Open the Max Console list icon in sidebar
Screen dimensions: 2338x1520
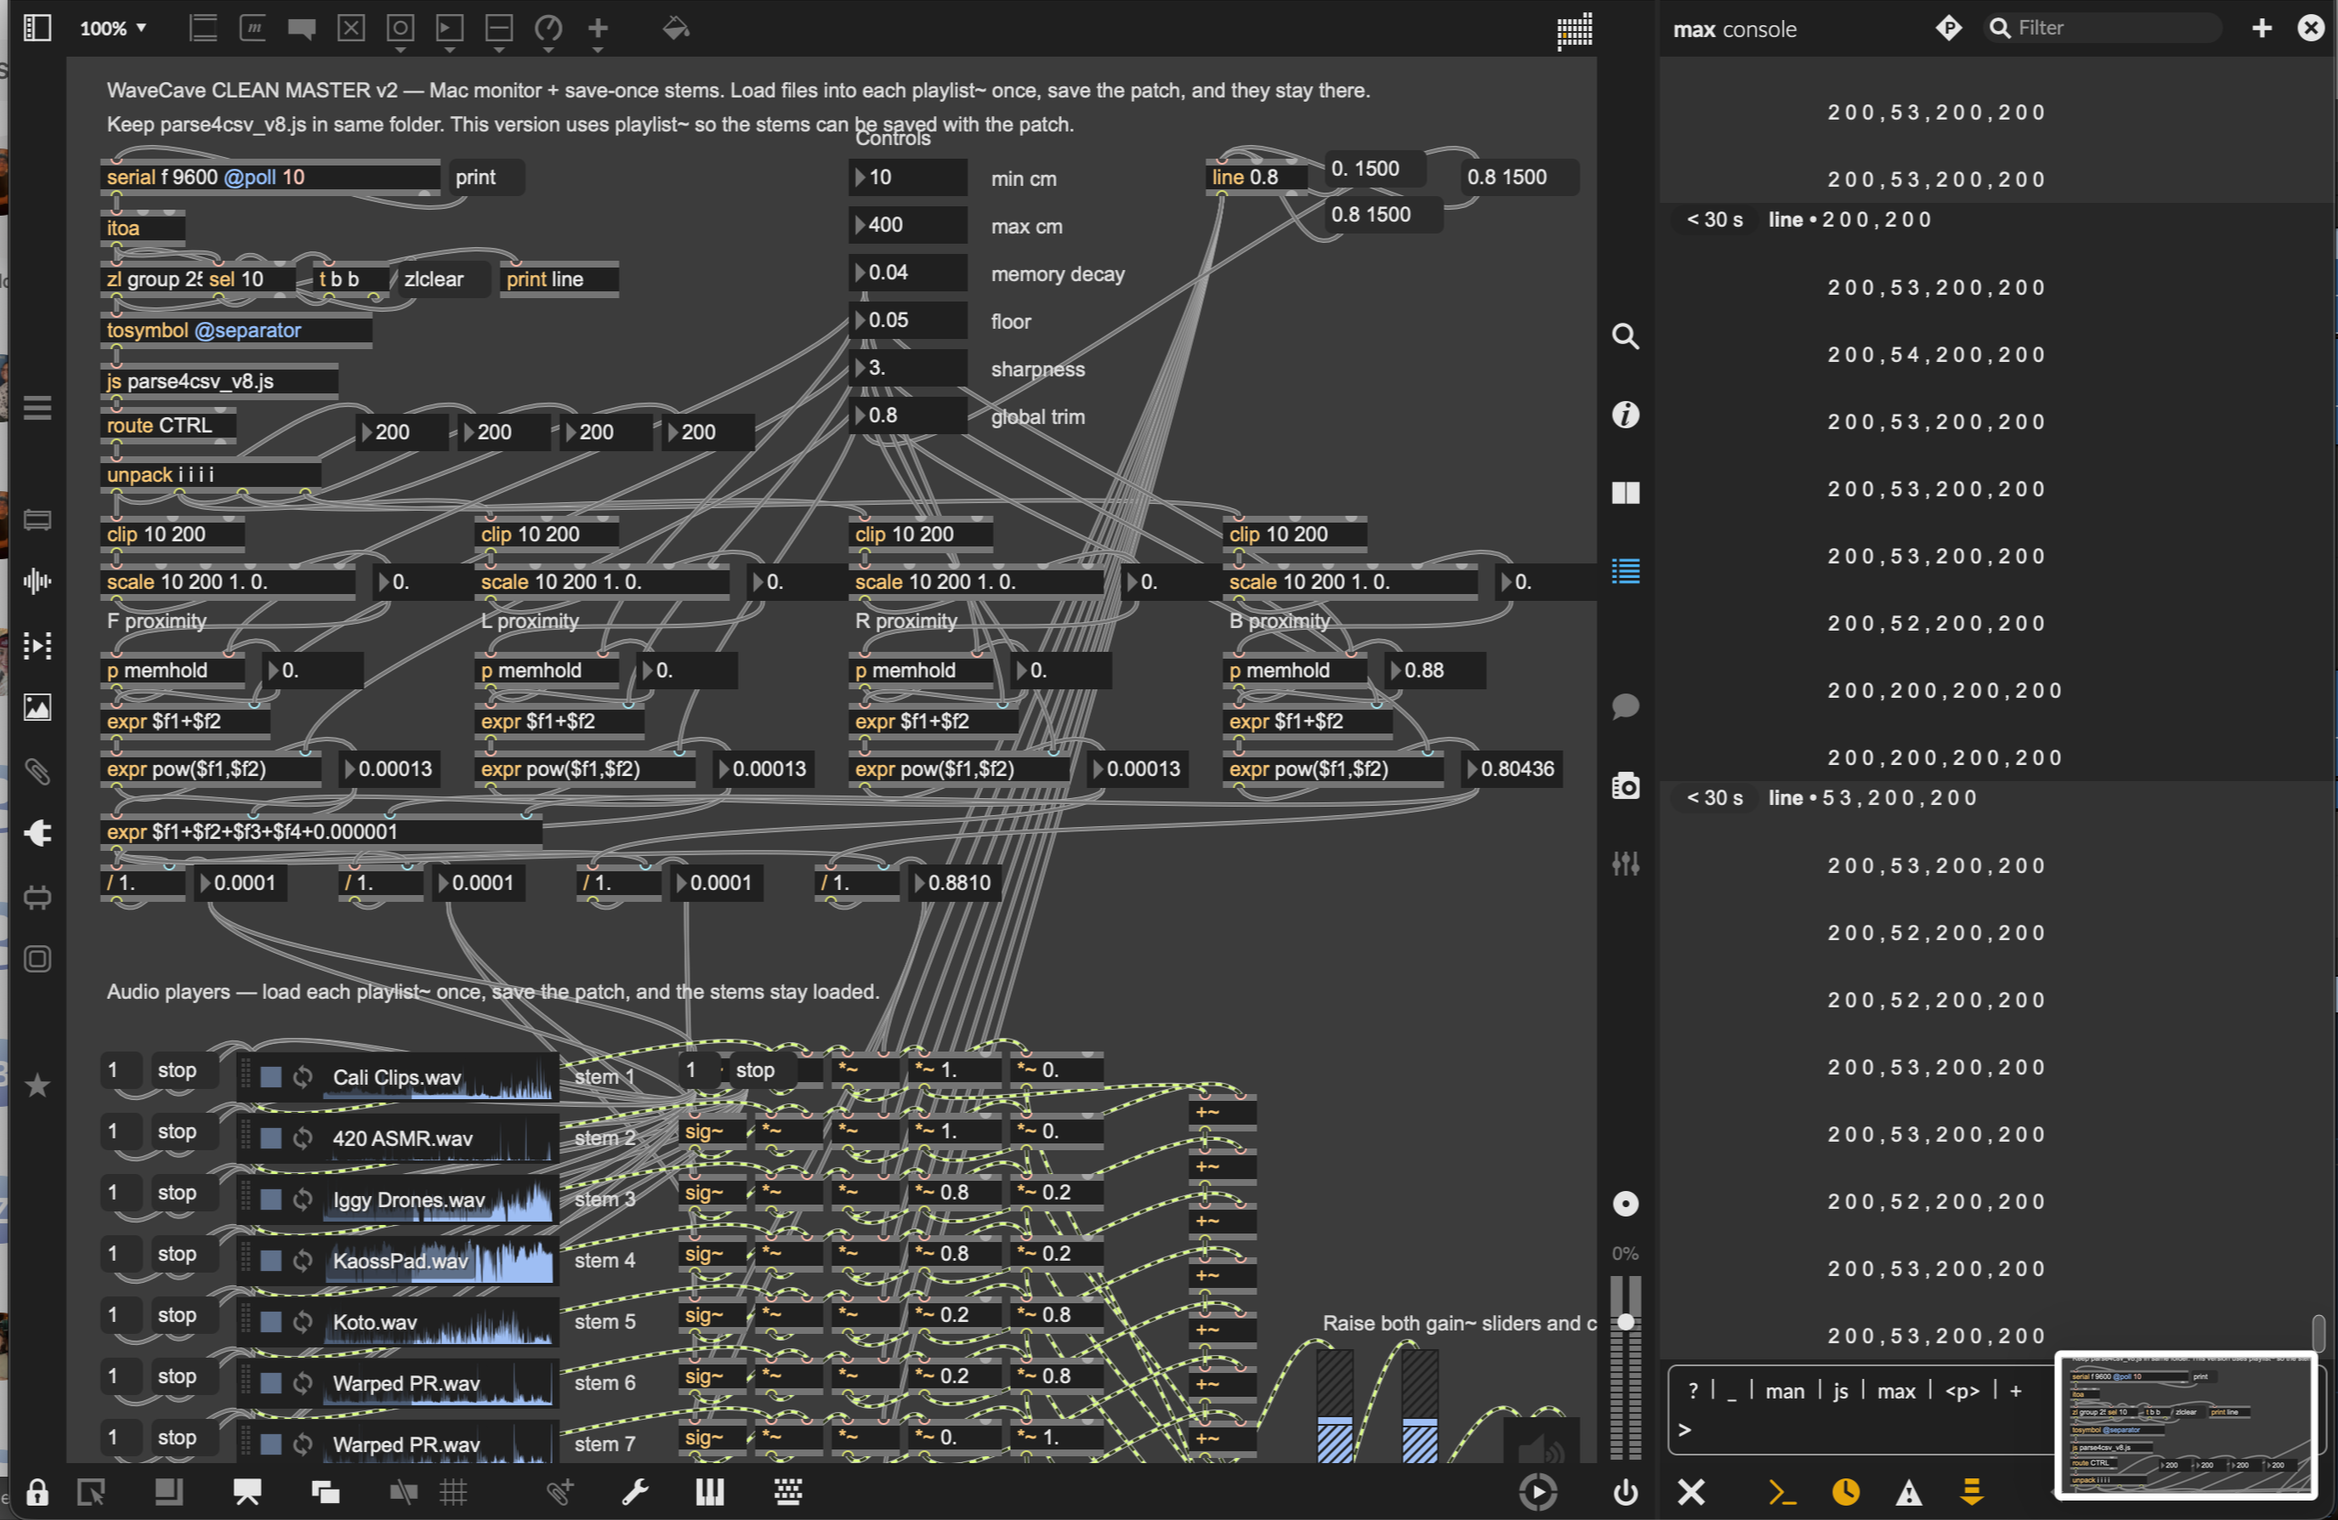coord(1625,572)
